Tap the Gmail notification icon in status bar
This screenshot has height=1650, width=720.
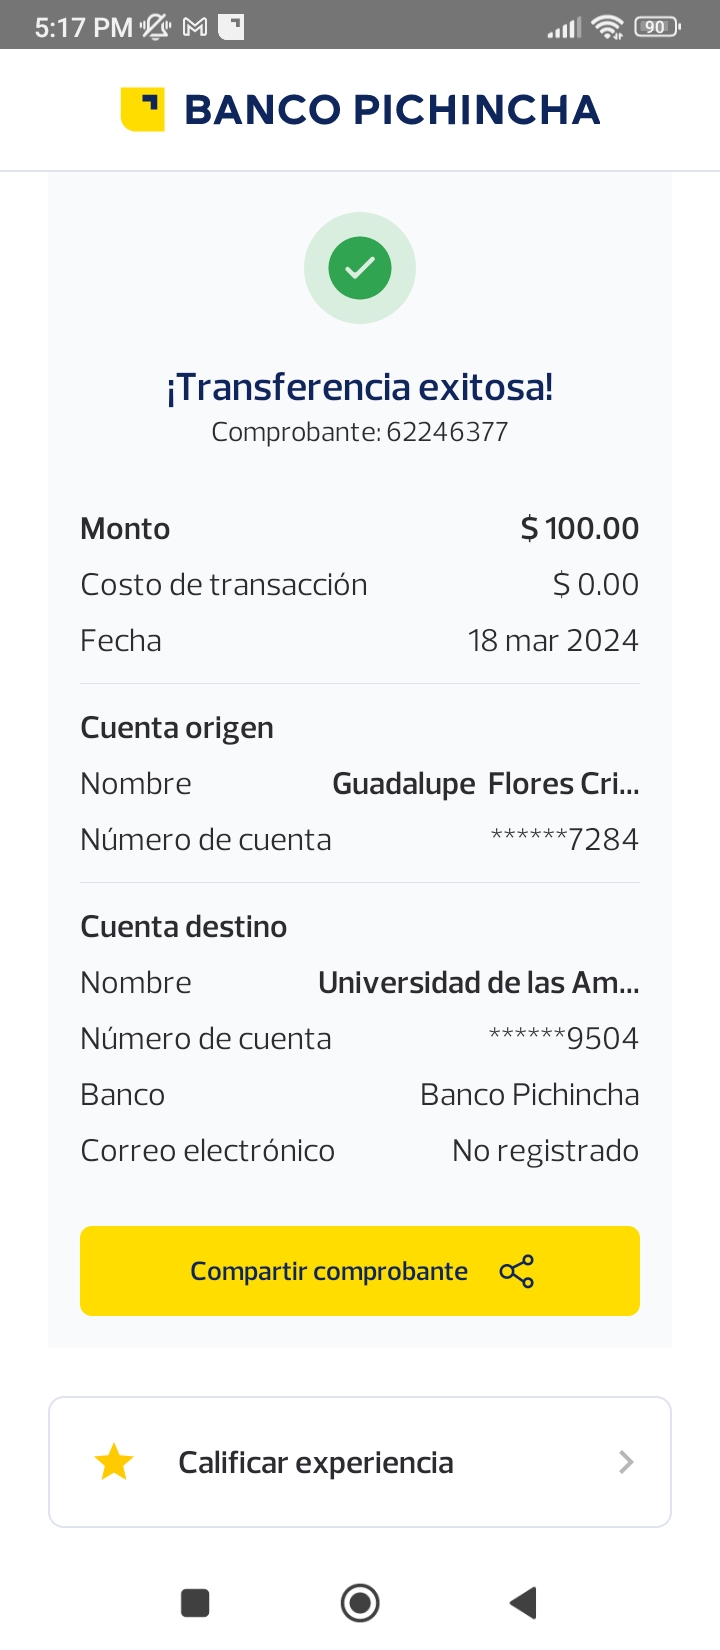click(195, 27)
